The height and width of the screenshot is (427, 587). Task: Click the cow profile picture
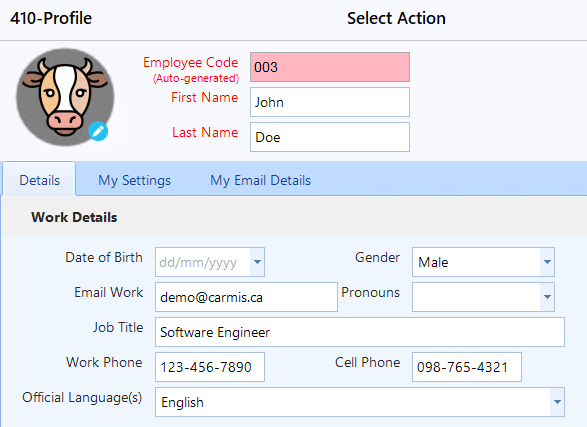65,97
